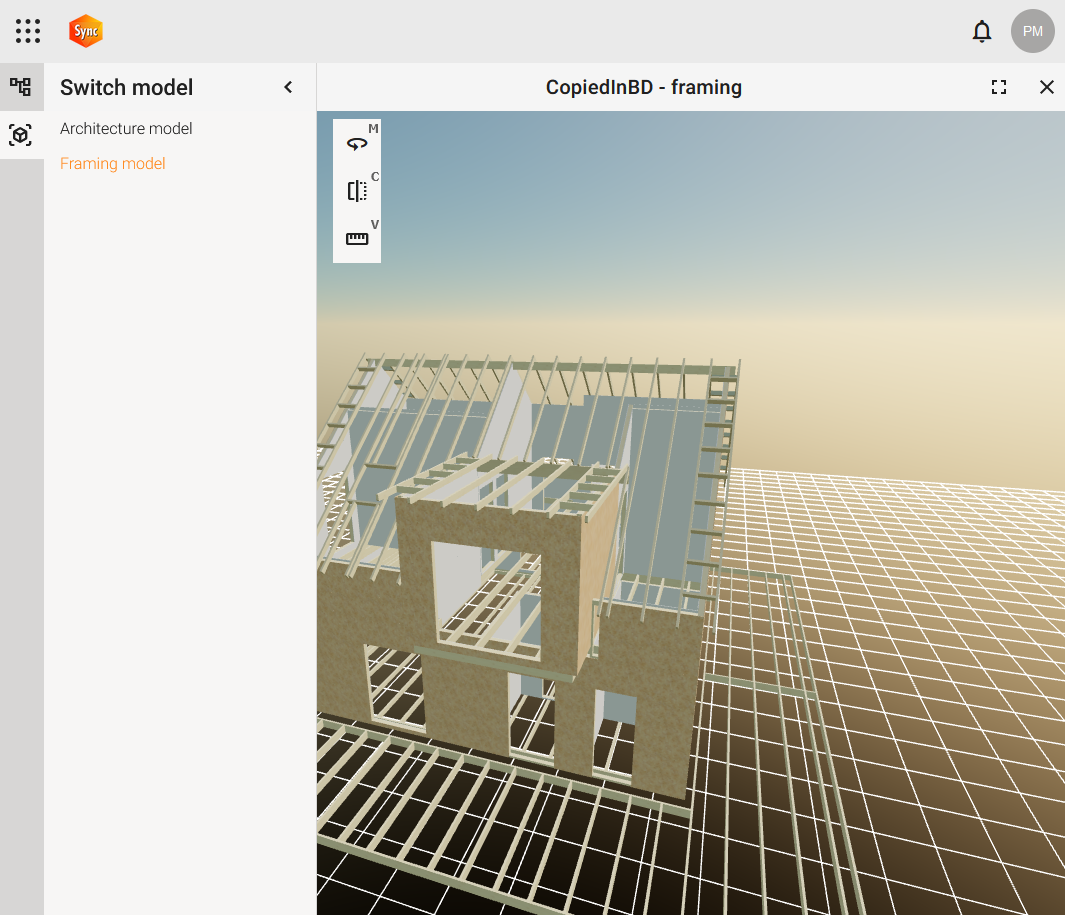Activate the section cut tool (C)
1065x915 pixels.
click(357, 191)
